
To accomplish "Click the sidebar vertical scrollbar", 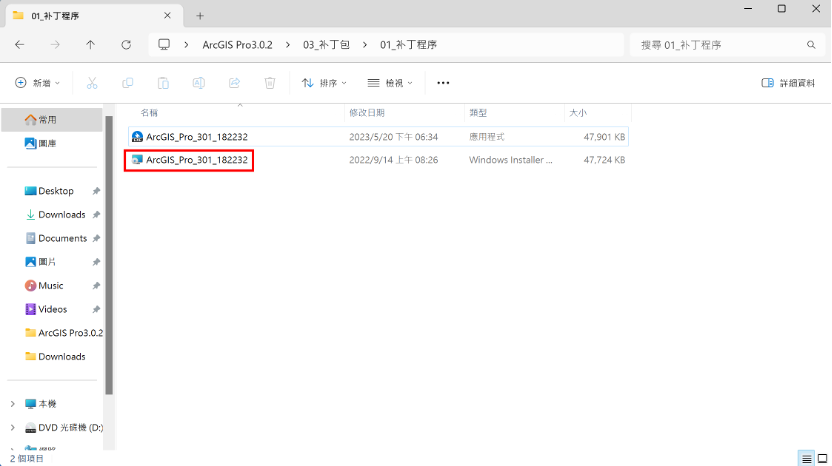I will (x=109, y=255).
